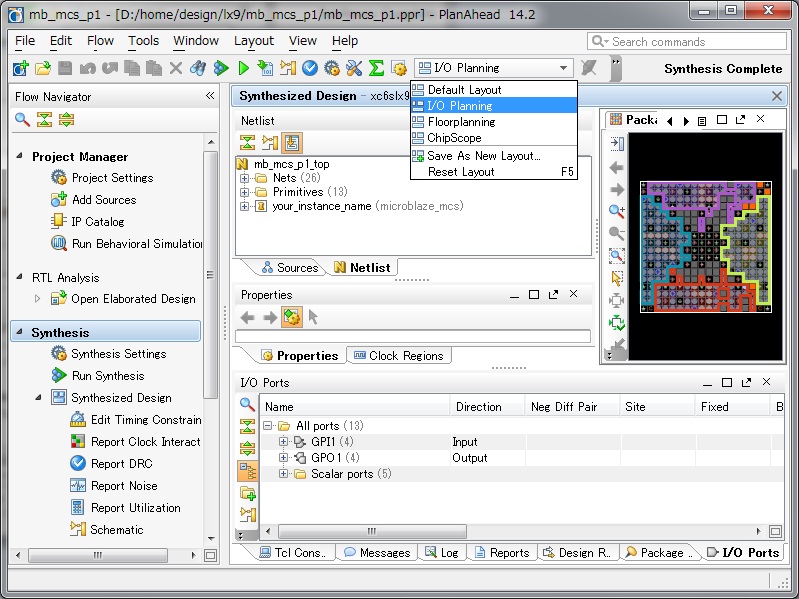Click Synthesis Settings link

(x=119, y=353)
